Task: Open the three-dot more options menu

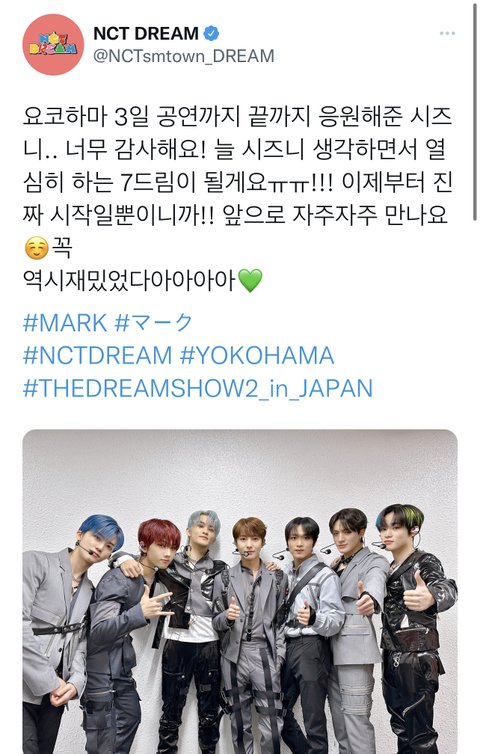Action: tap(447, 33)
